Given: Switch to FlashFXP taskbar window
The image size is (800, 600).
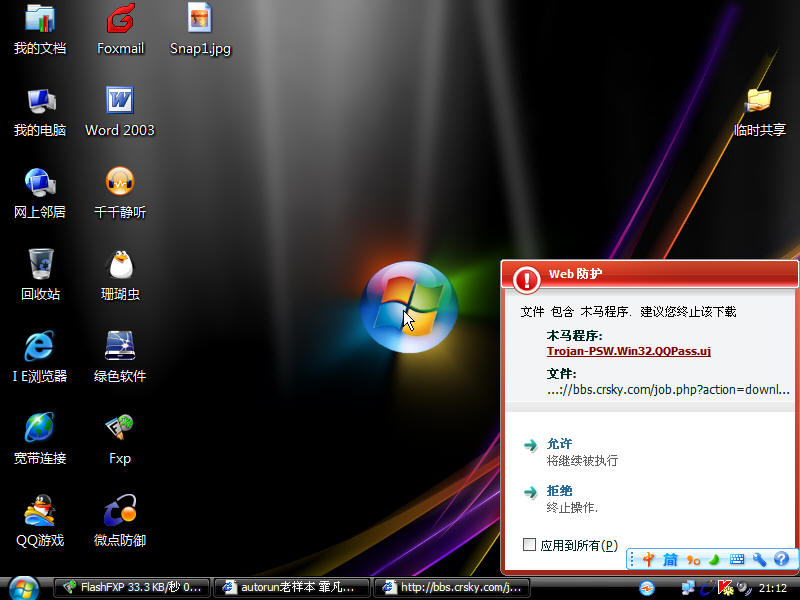Looking at the screenshot, I should [x=132, y=587].
